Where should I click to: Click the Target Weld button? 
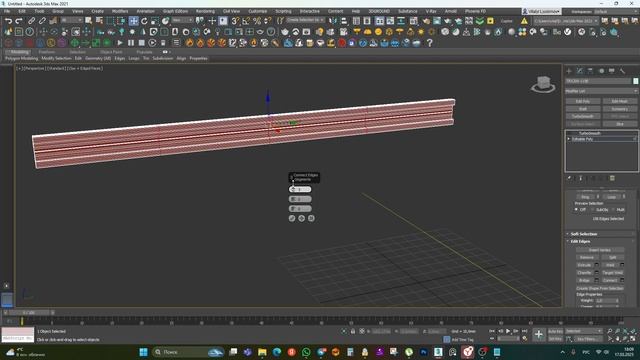pos(612,273)
